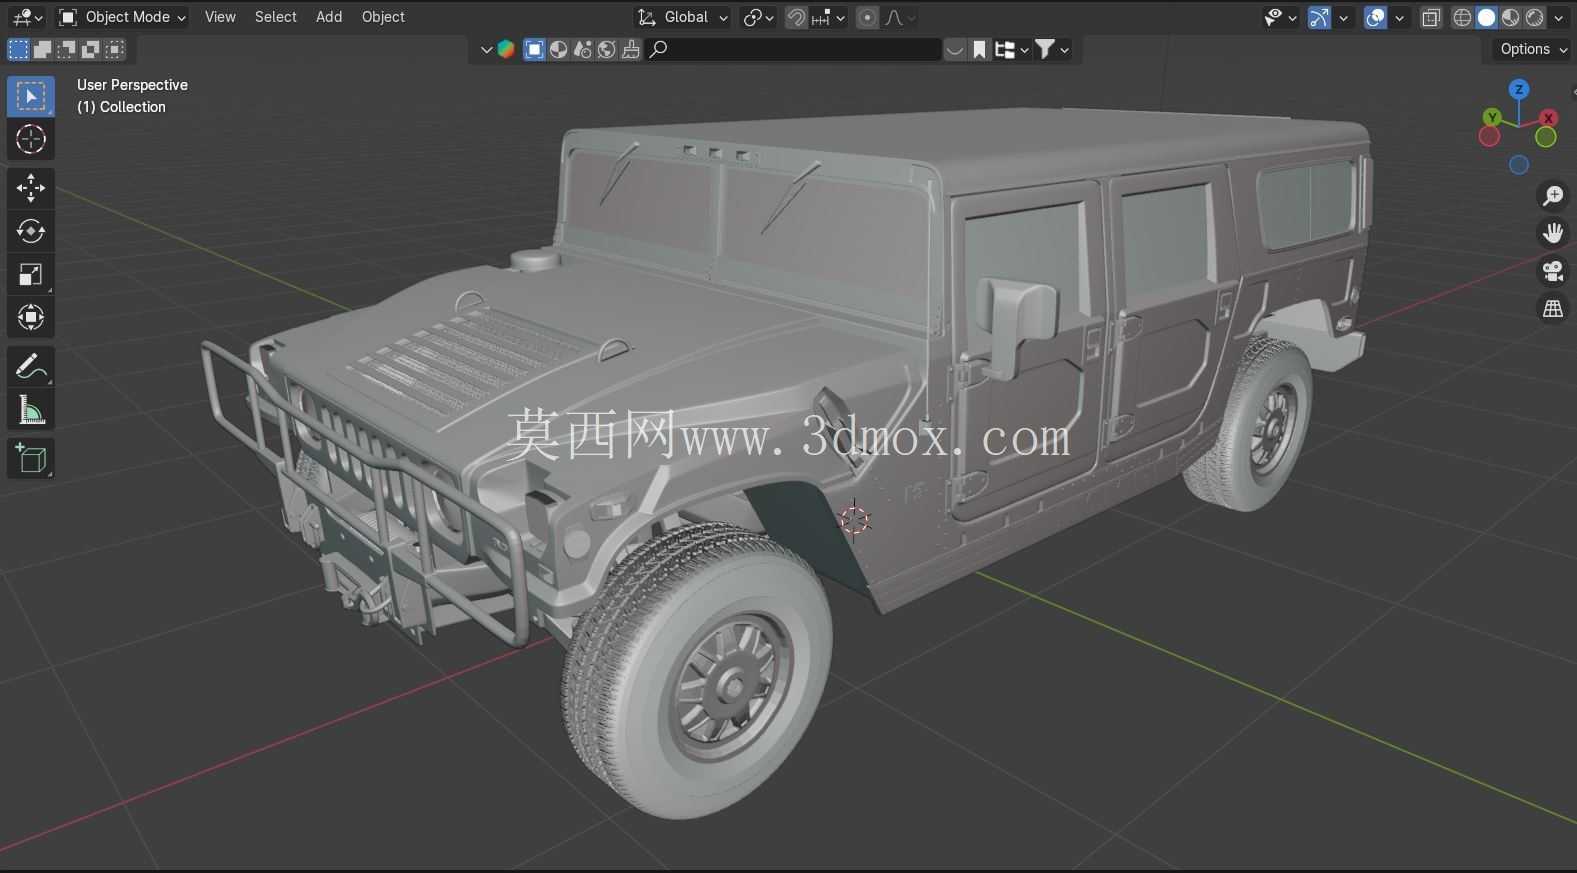Filter by object type square icon
This screenshot has height=873, width=1577.
(535, 49)
